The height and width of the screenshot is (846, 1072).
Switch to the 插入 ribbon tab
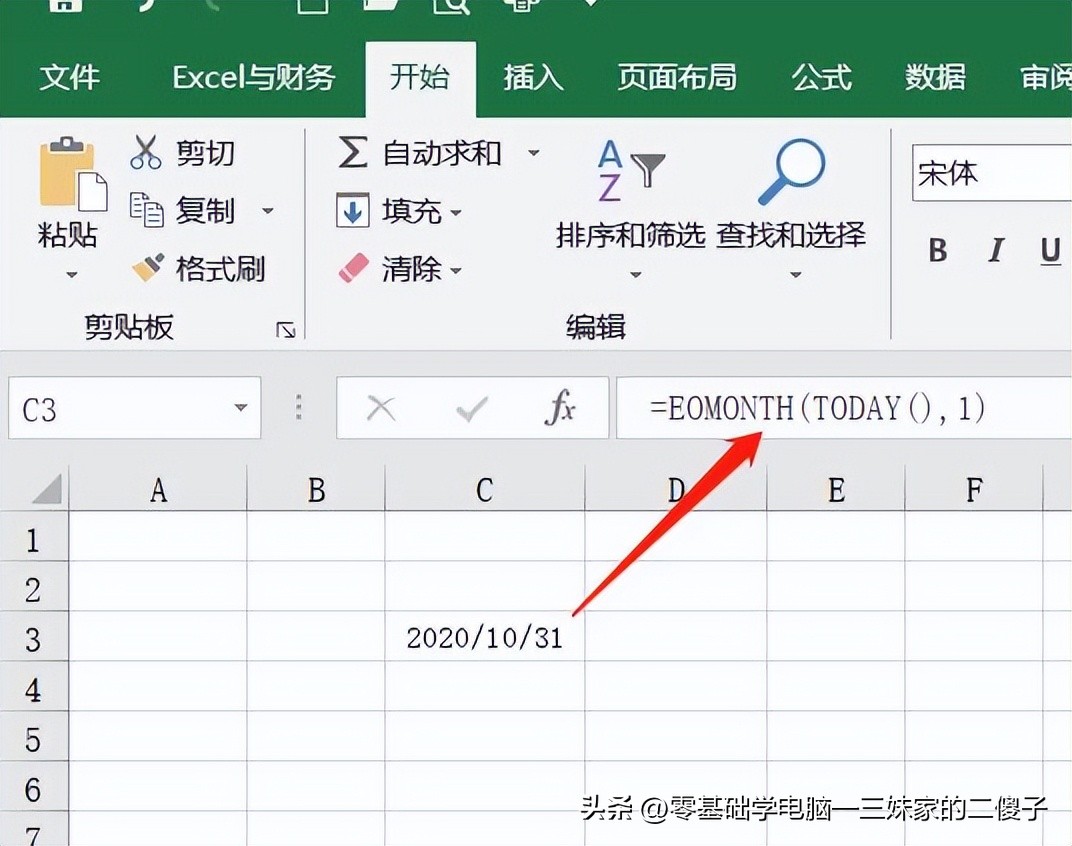(533, 77)
